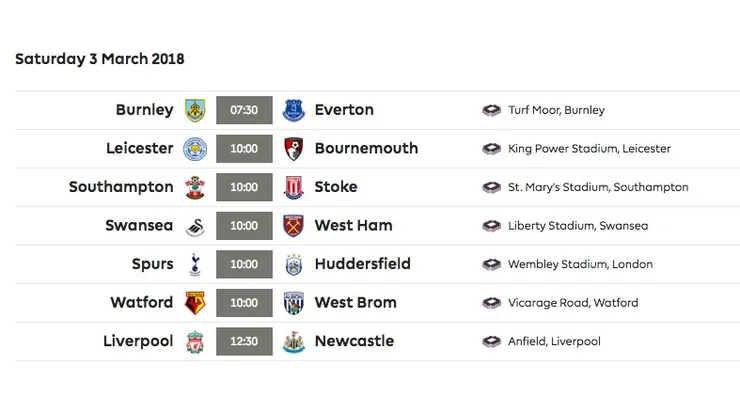The image size is (740, 416).
Task: Open the 10:00 Swansea match time
Action: 244,226
